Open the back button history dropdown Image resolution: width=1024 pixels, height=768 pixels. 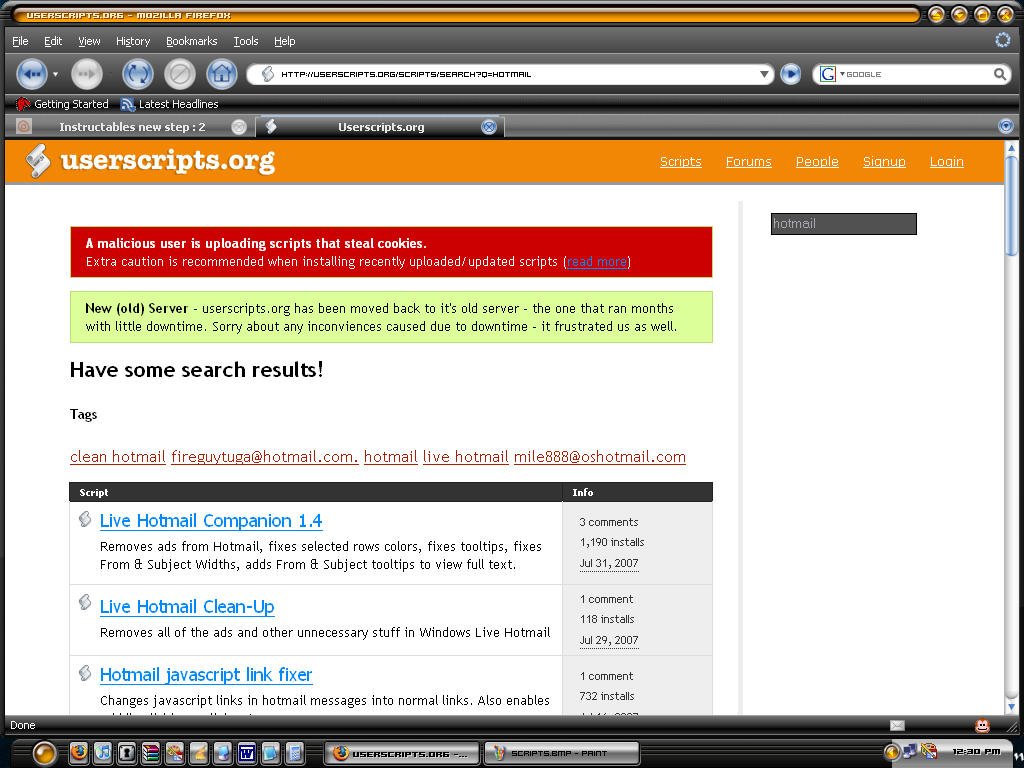point(58,74)
